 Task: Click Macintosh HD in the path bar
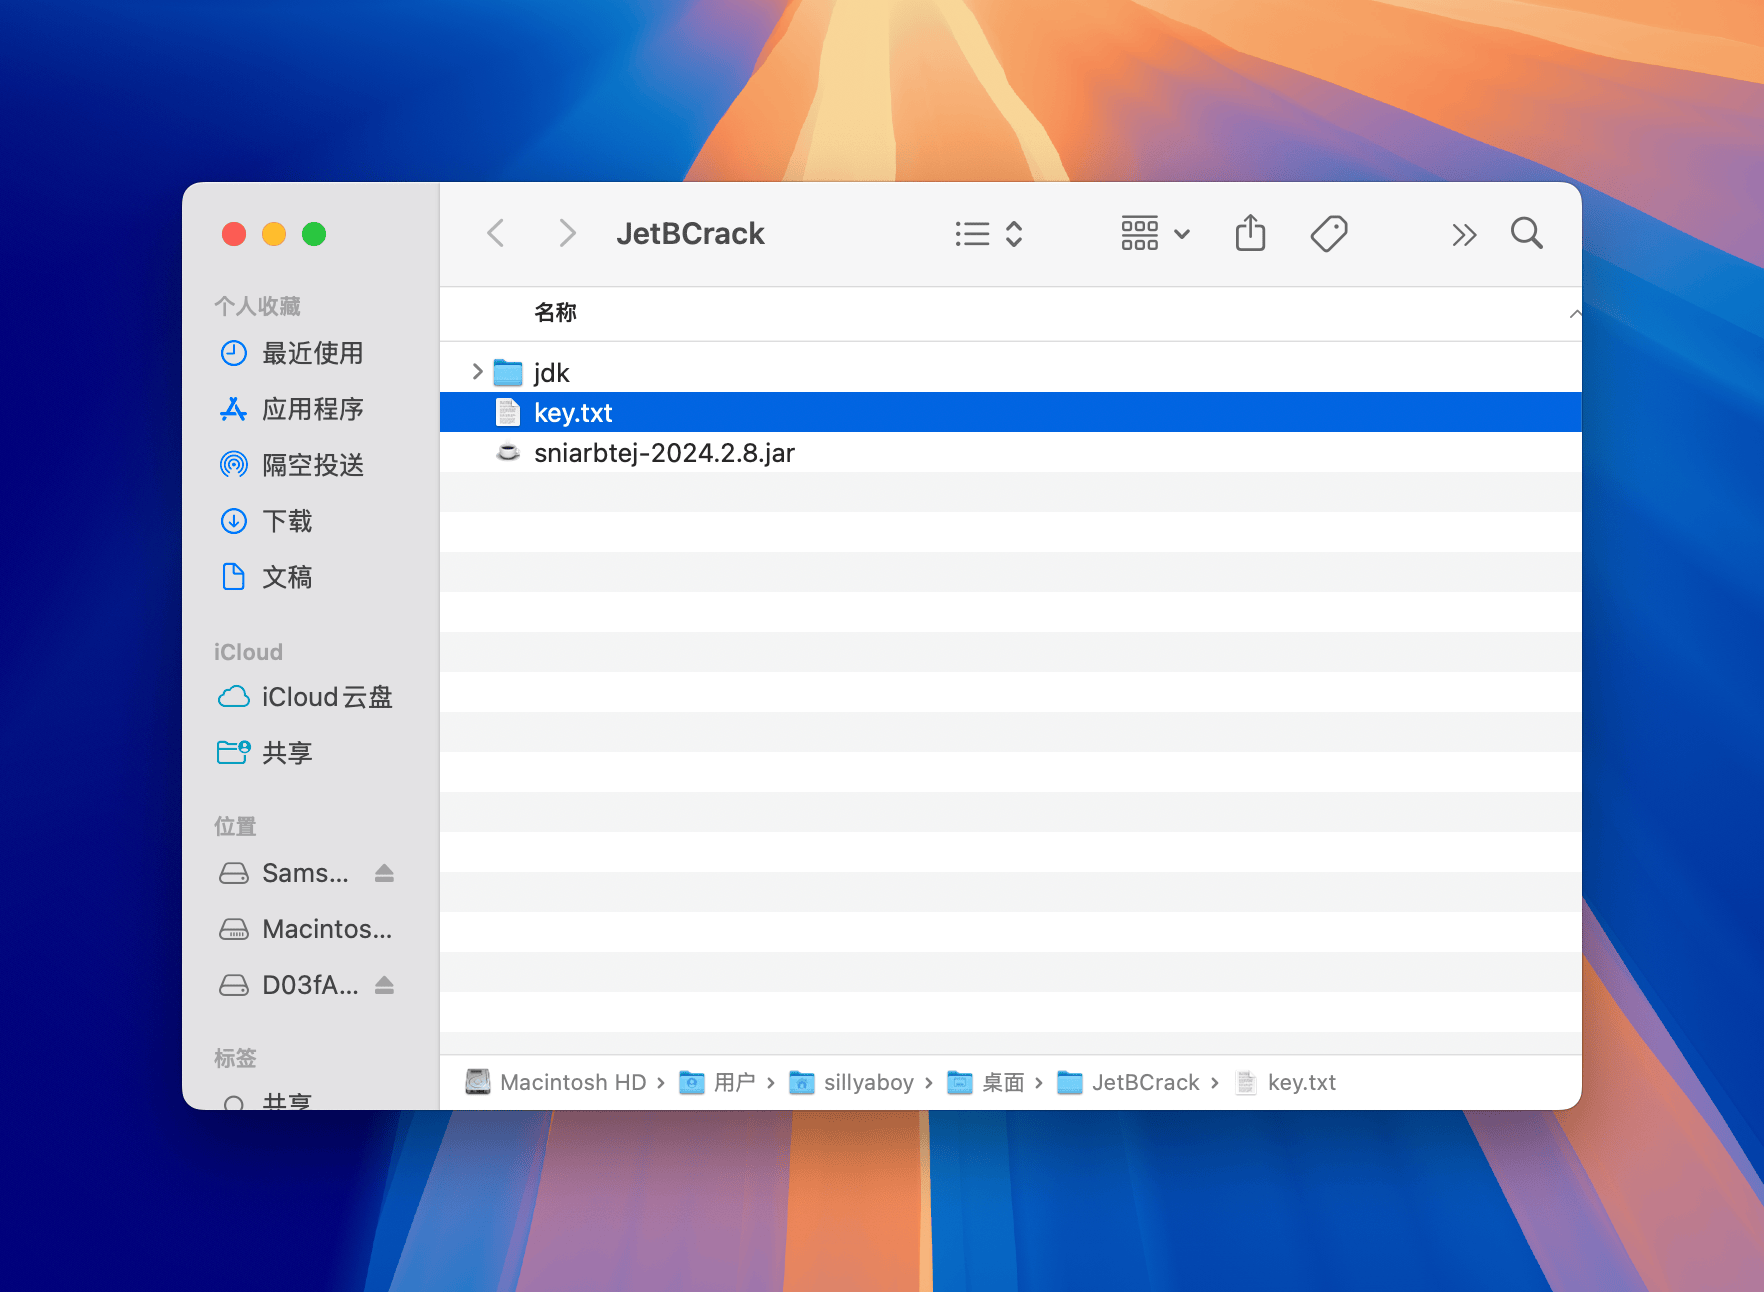click(556, 1082)
